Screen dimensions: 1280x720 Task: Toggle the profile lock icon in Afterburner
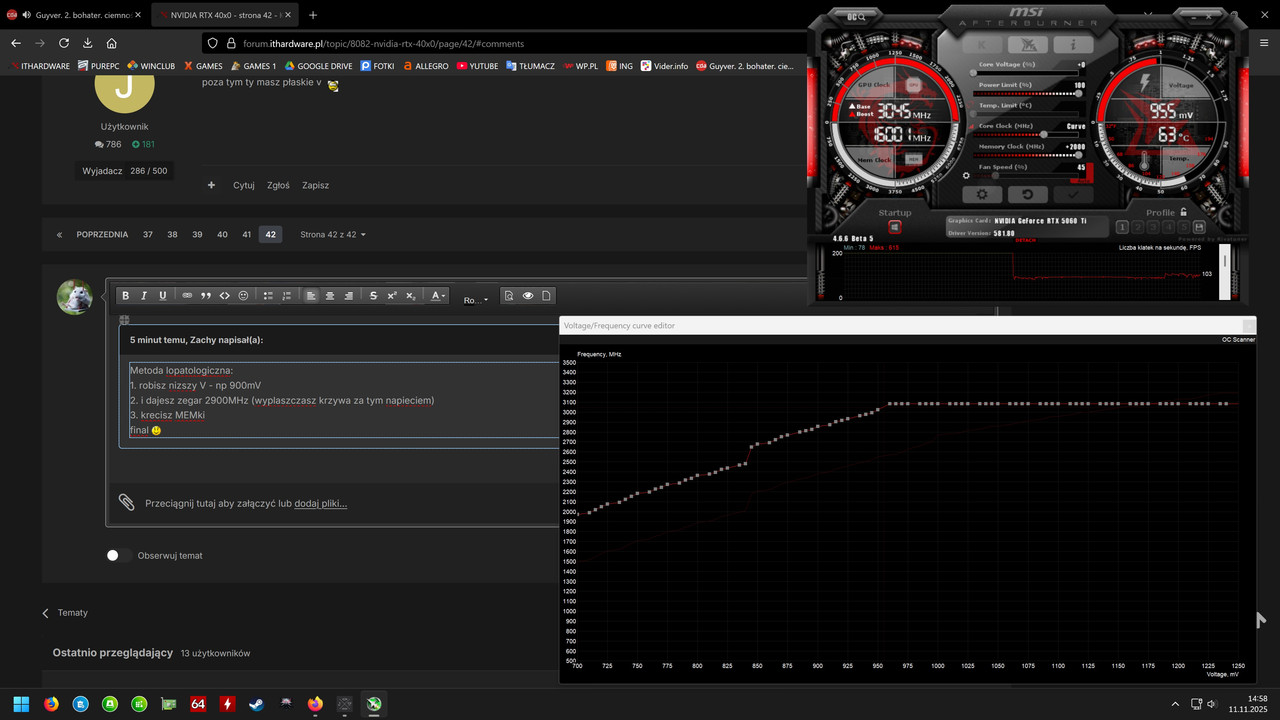(1184, 212)
